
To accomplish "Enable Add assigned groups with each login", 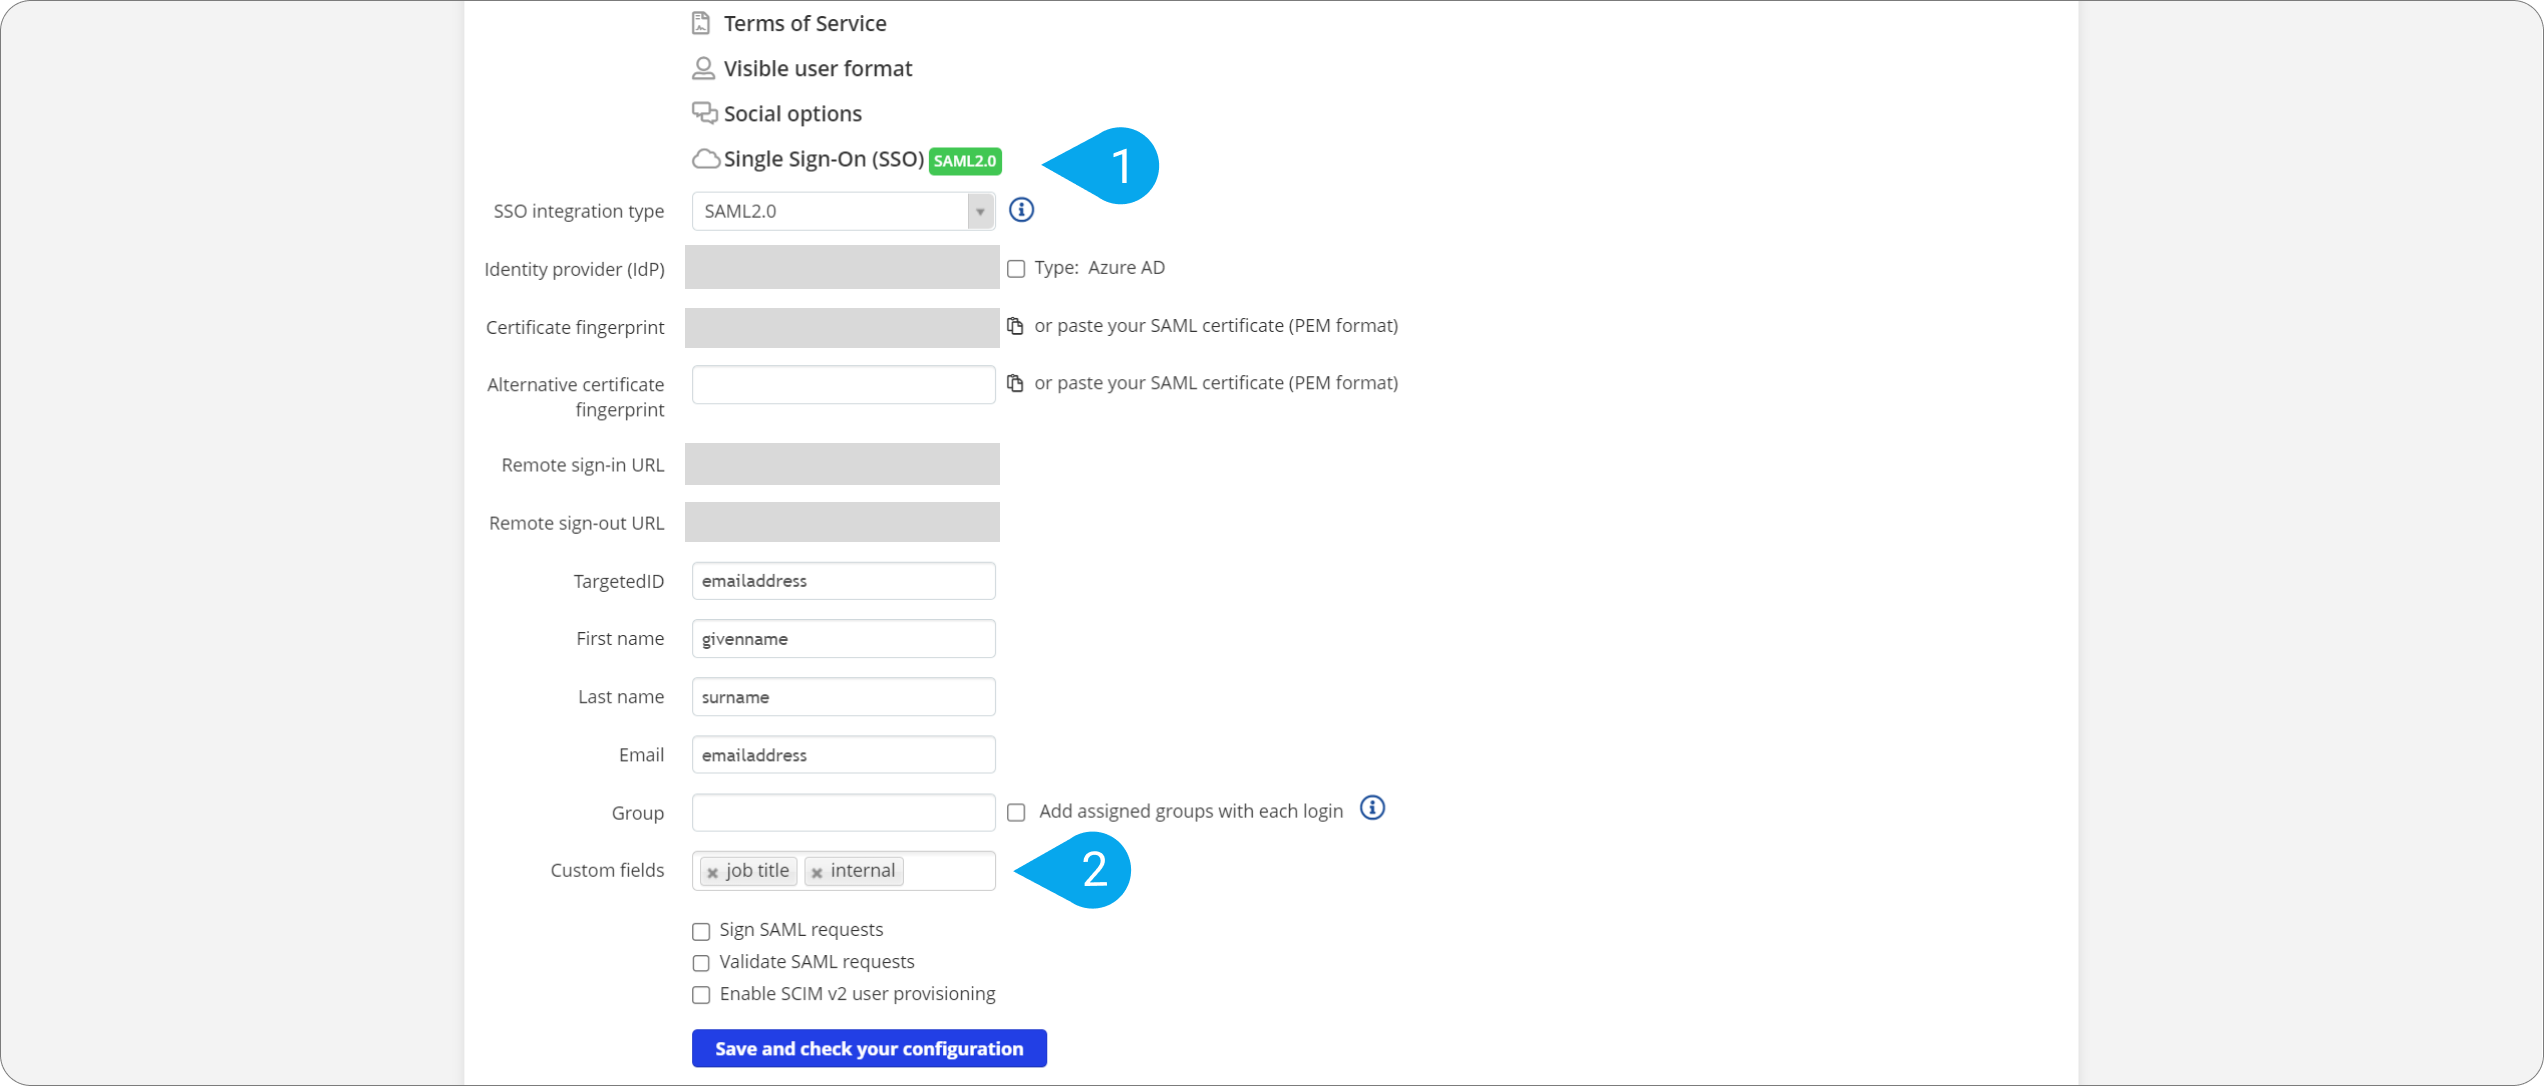I will point(1016,812).
